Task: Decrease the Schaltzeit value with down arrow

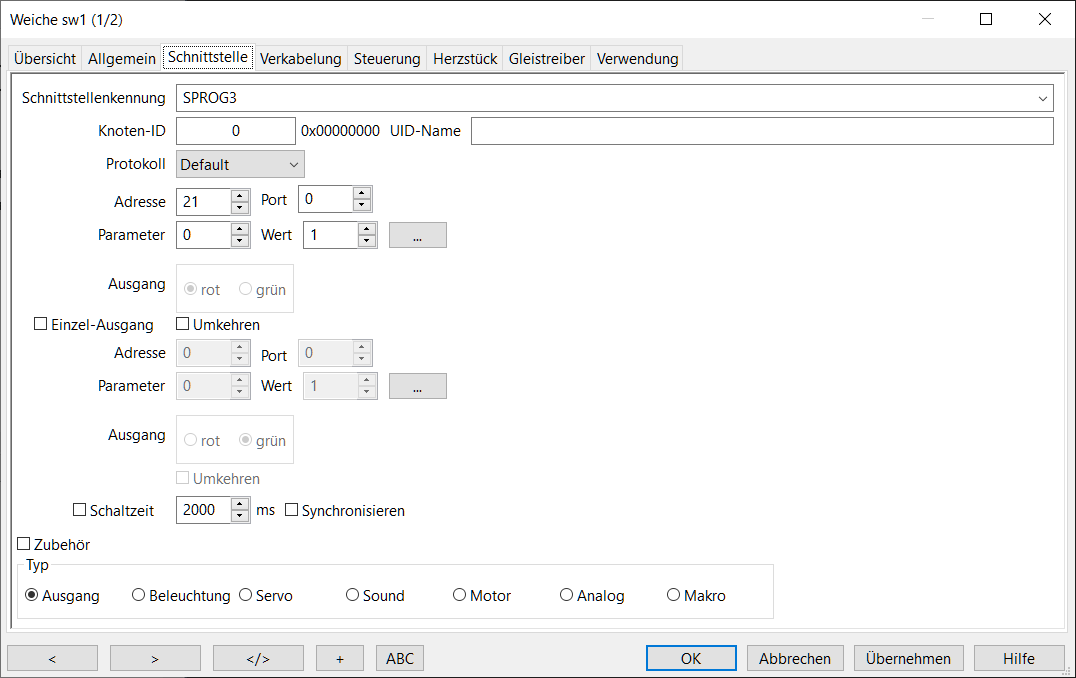Action: (240, 516)
